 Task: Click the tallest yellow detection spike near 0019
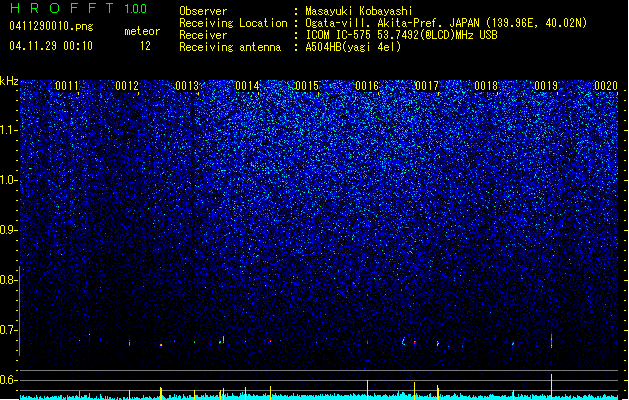(x=552, y=387)
